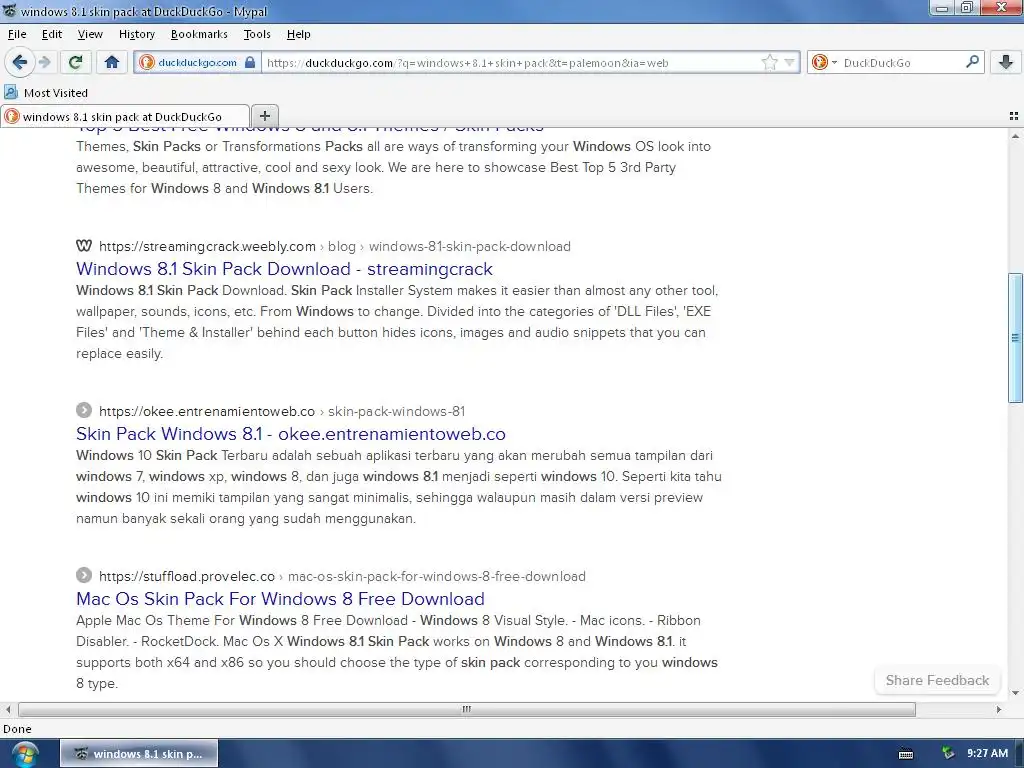Open the Edit menu

pyautogui.click(x=52, y=34)
